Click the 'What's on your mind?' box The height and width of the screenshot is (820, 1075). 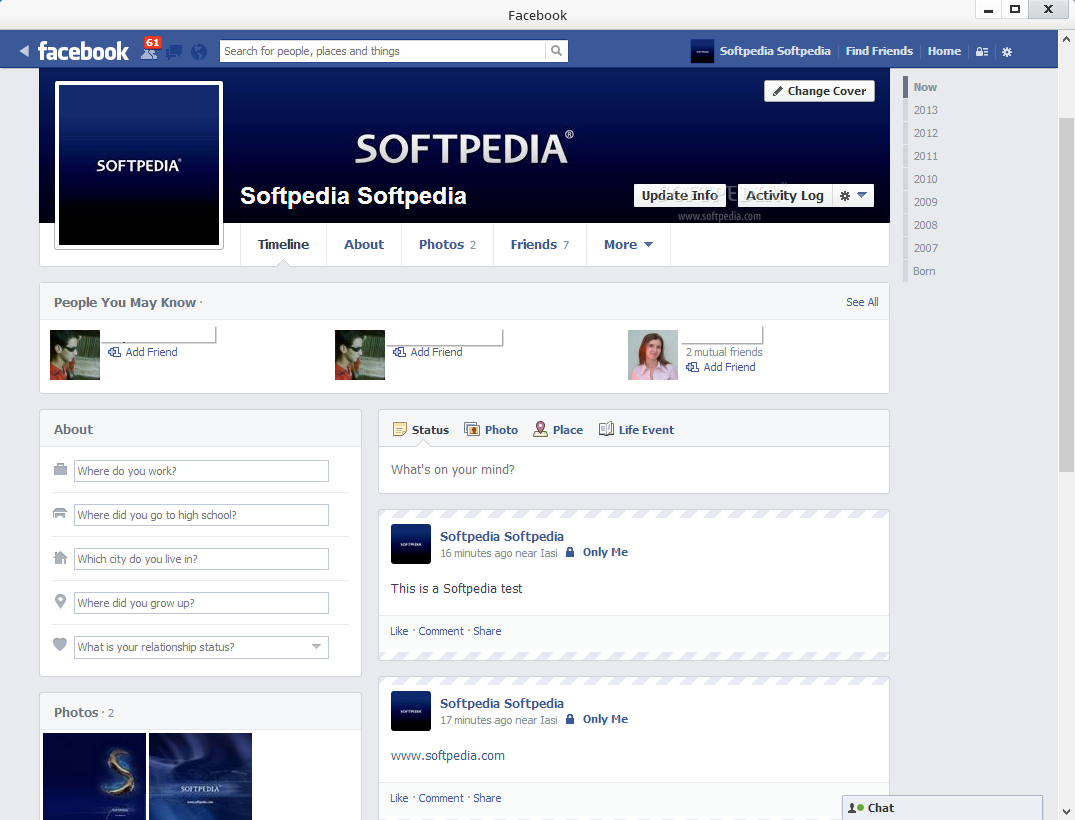tap(633, 470)
